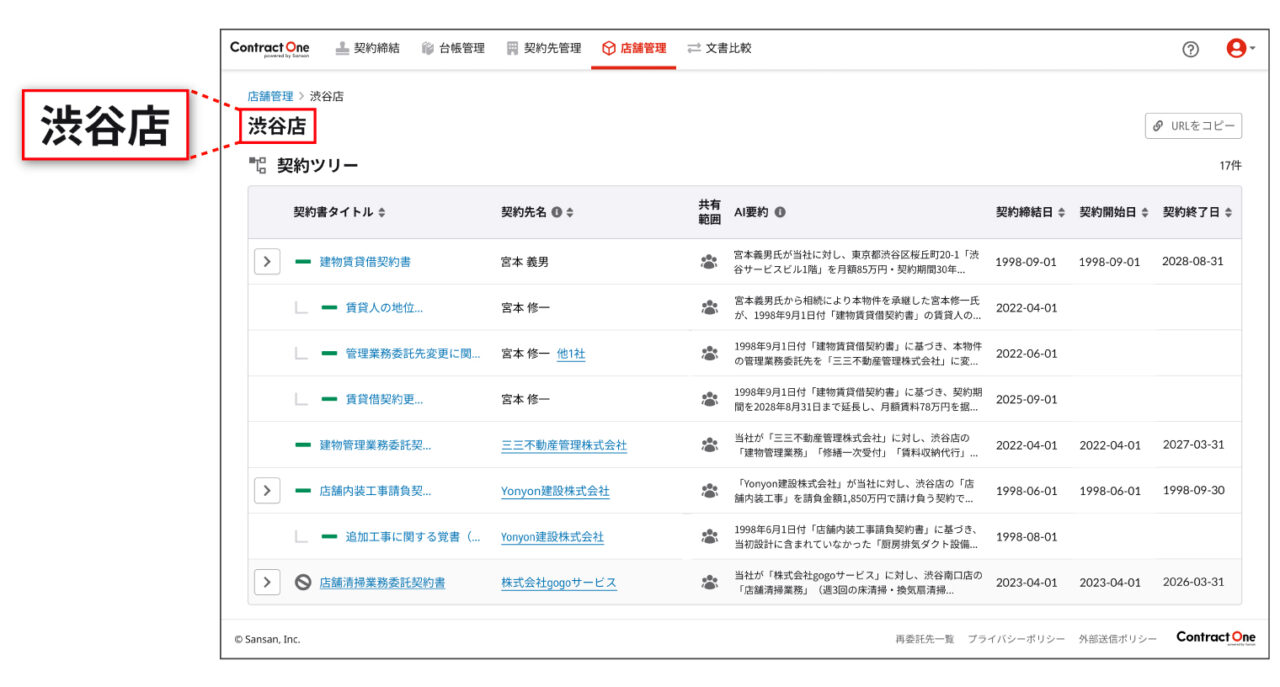This screenshot has height=687, width=1280.
Task: Open the プライバシーポリシー footer link
Action: [x=1016, y=639]
